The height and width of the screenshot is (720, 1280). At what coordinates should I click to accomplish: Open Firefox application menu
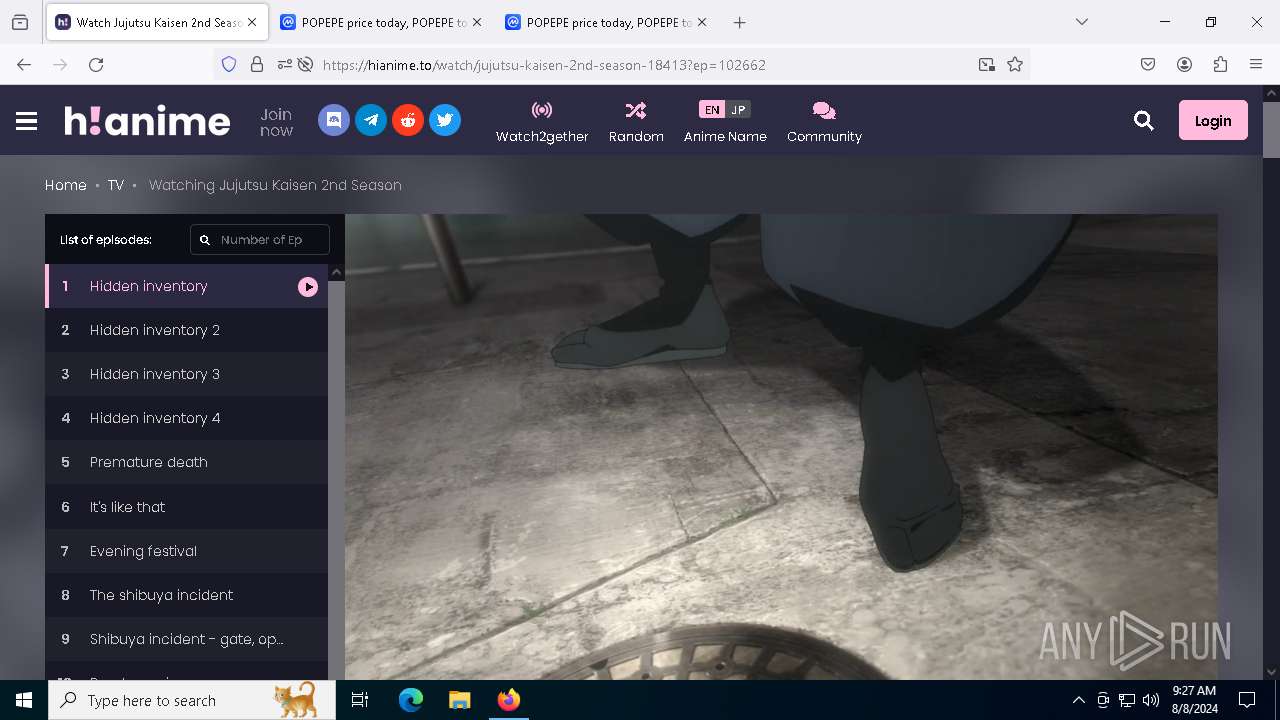pos(1256,64)
